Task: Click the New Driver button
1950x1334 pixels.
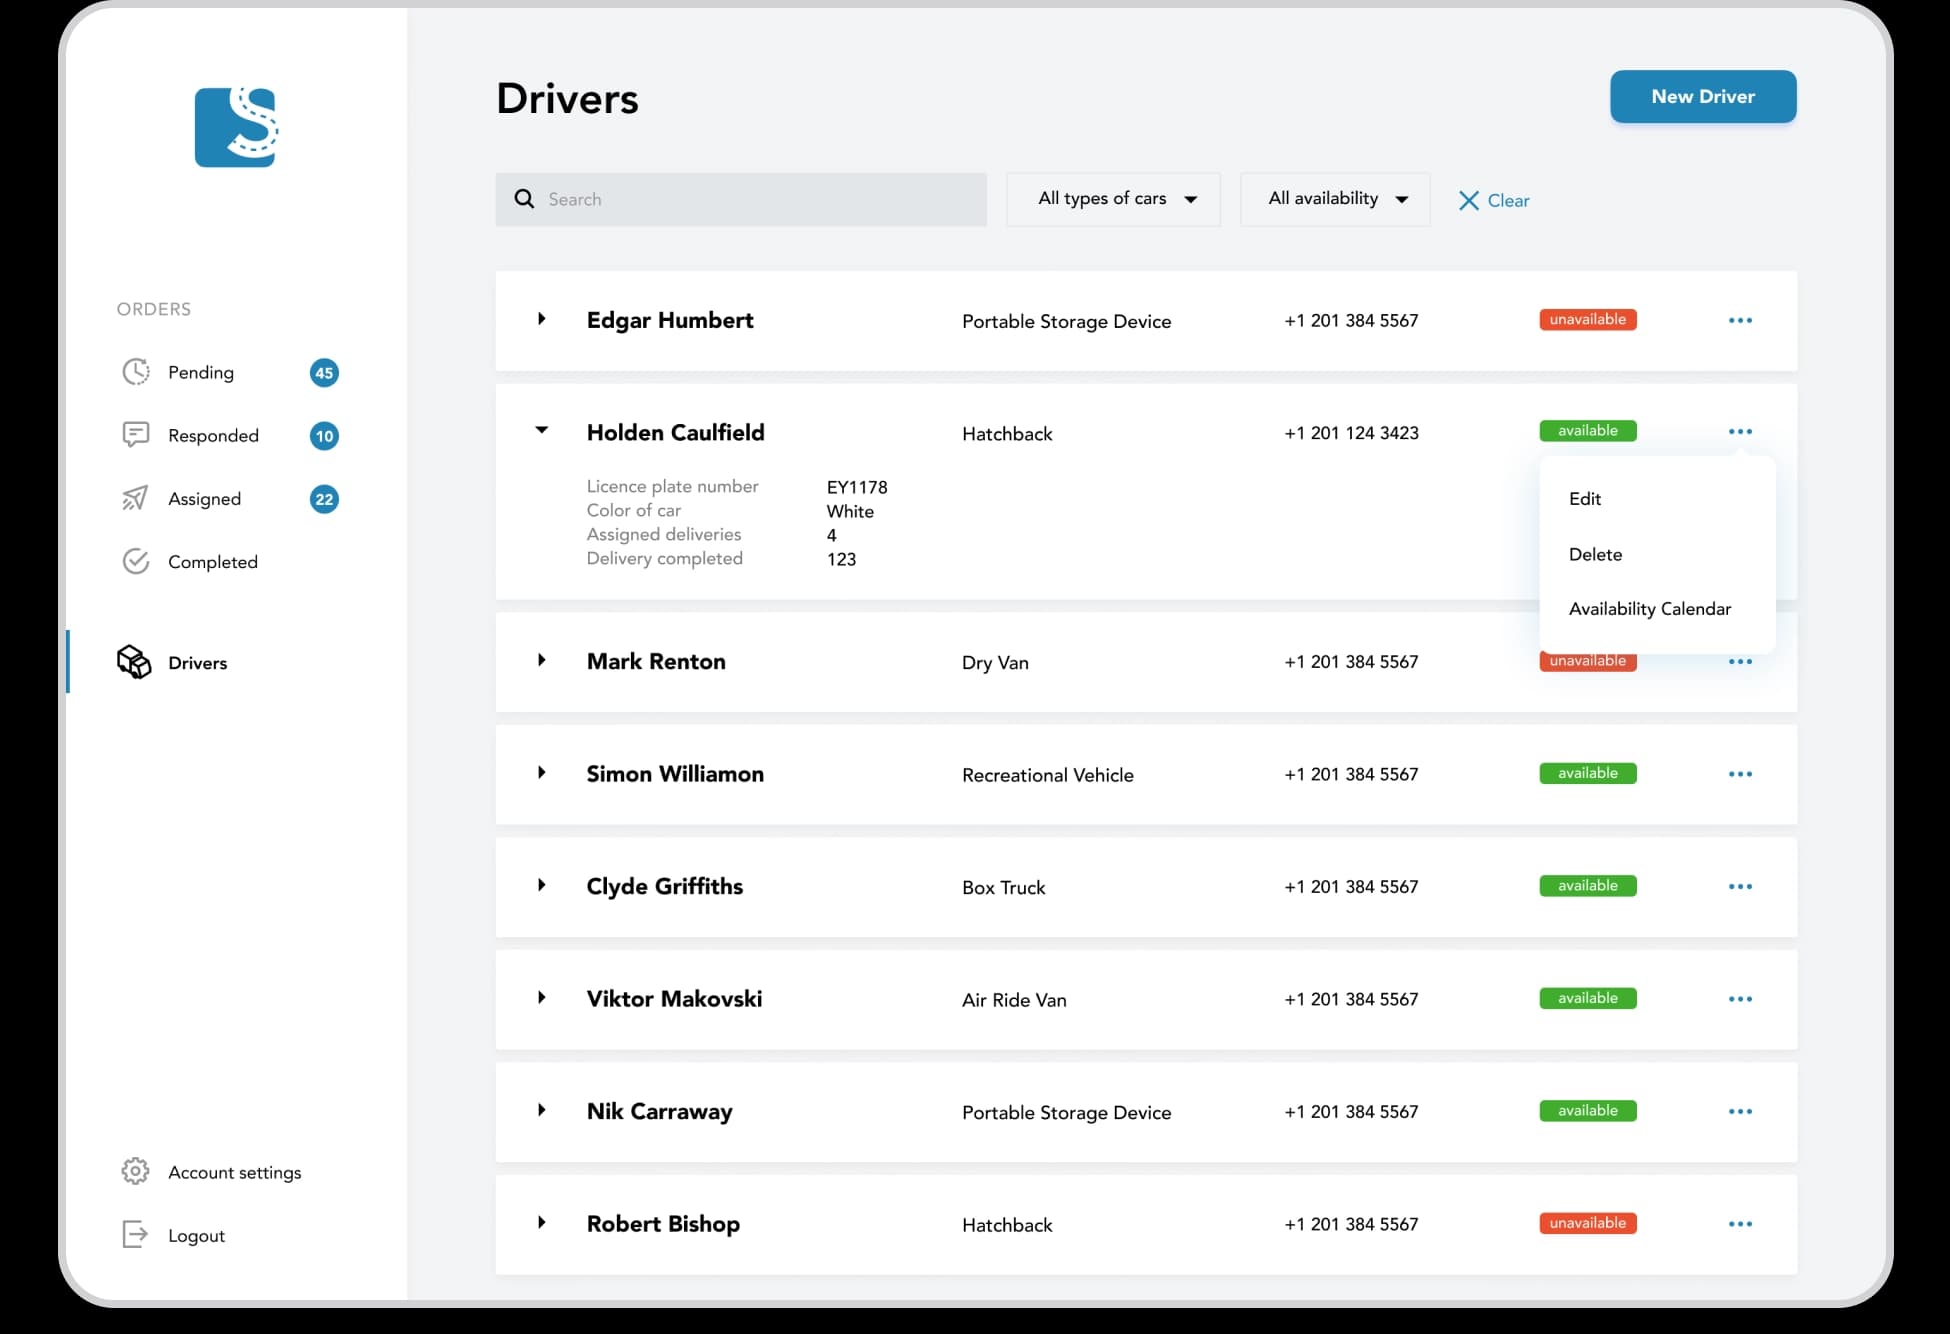Action: [1702, 97]
